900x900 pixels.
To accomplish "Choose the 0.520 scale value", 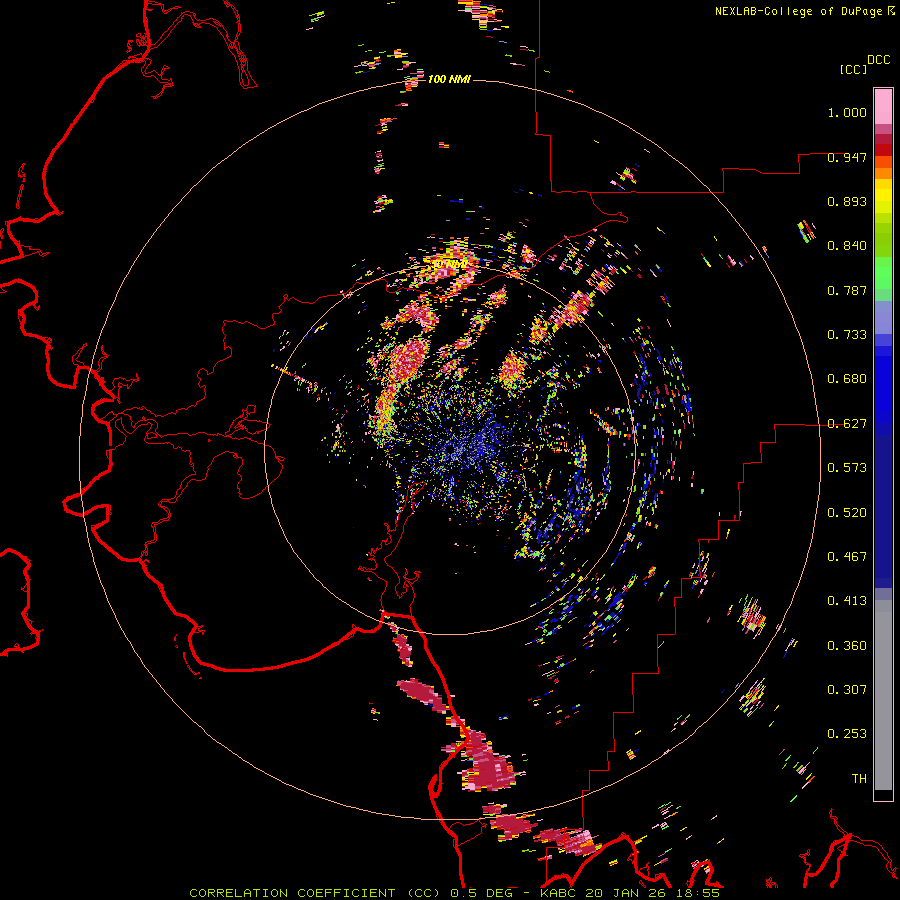I will (x=847, y=513).
